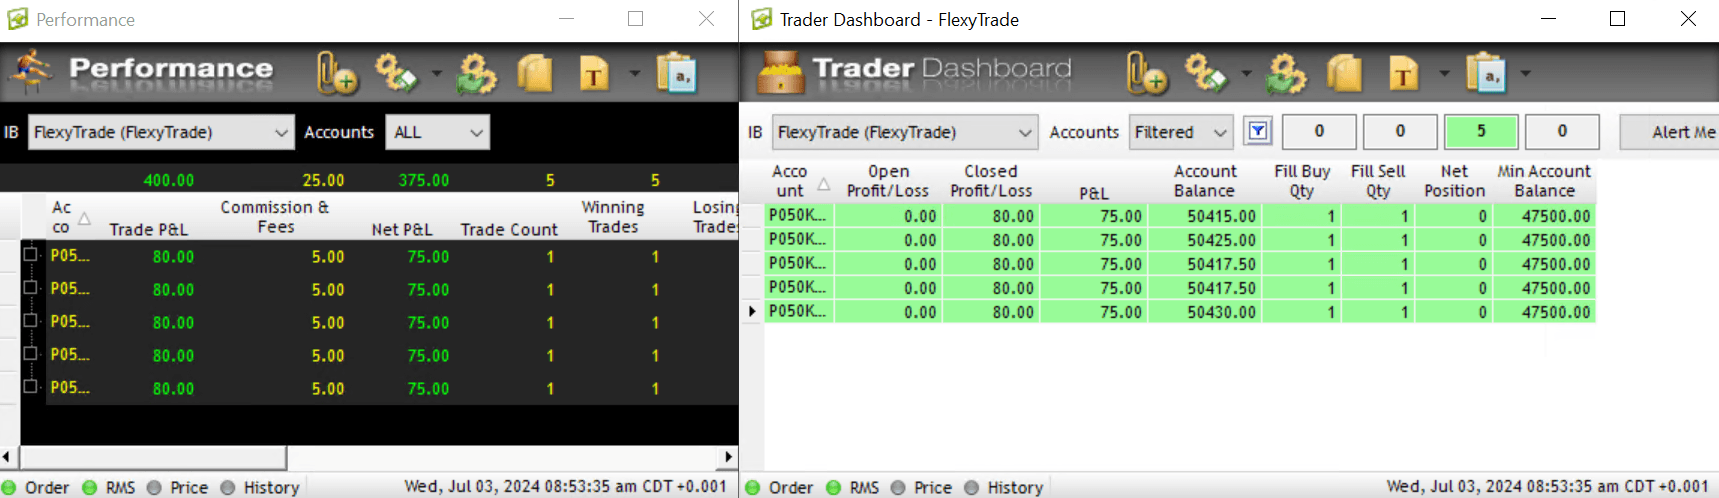Select row with account balance 50415.00
1719x498 pixels.
pos(1180,216)
